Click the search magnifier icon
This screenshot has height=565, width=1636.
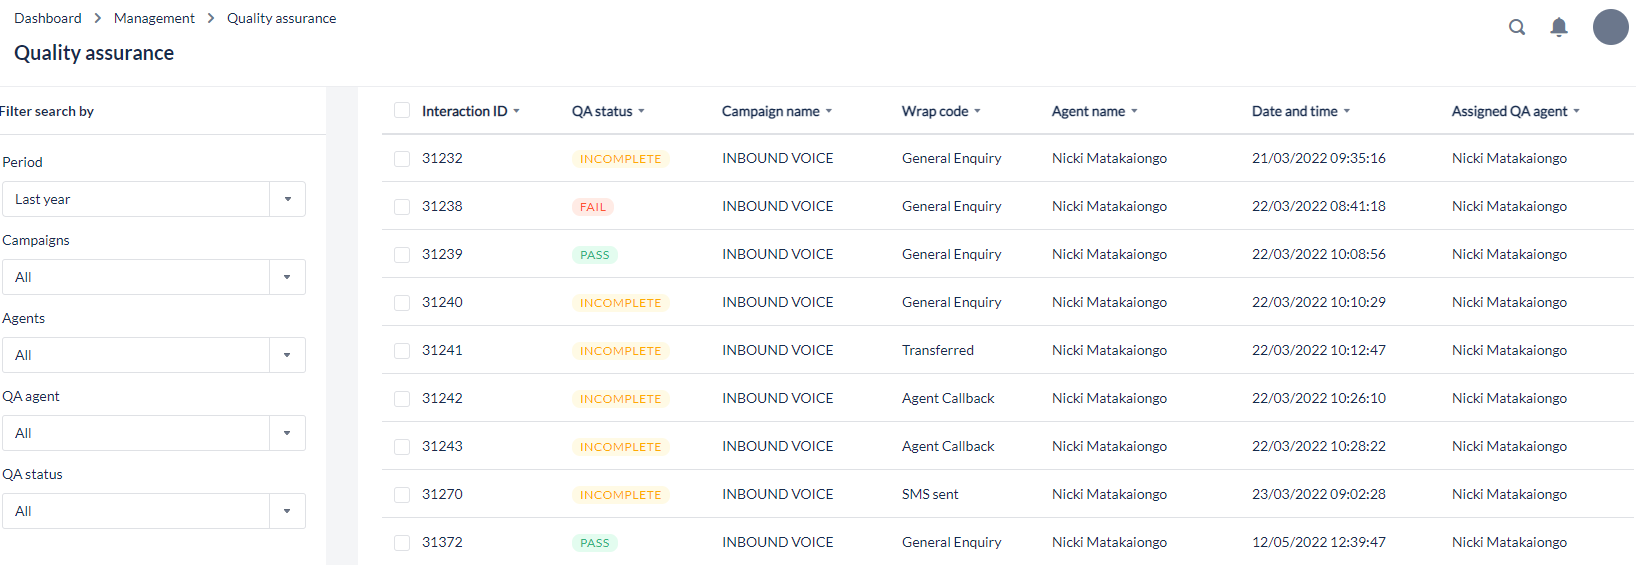click(1517, 27)
